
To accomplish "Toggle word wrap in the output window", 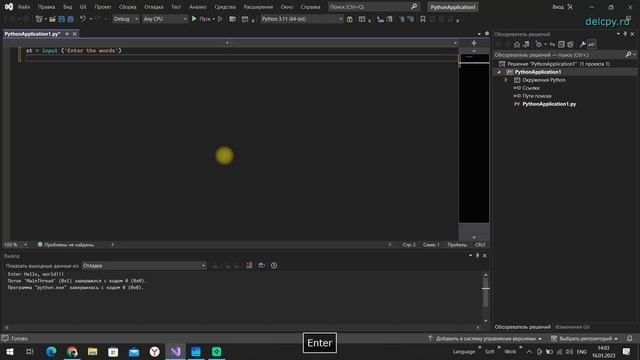I will coord(262,265).
